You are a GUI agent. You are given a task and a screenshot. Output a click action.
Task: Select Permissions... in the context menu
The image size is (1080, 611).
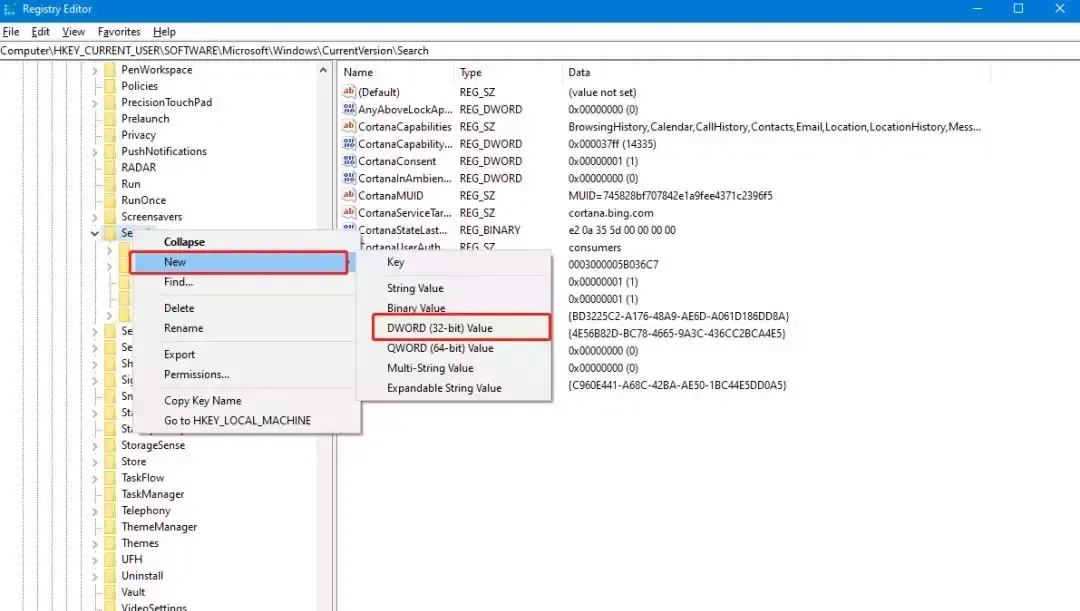coord(196,374)
